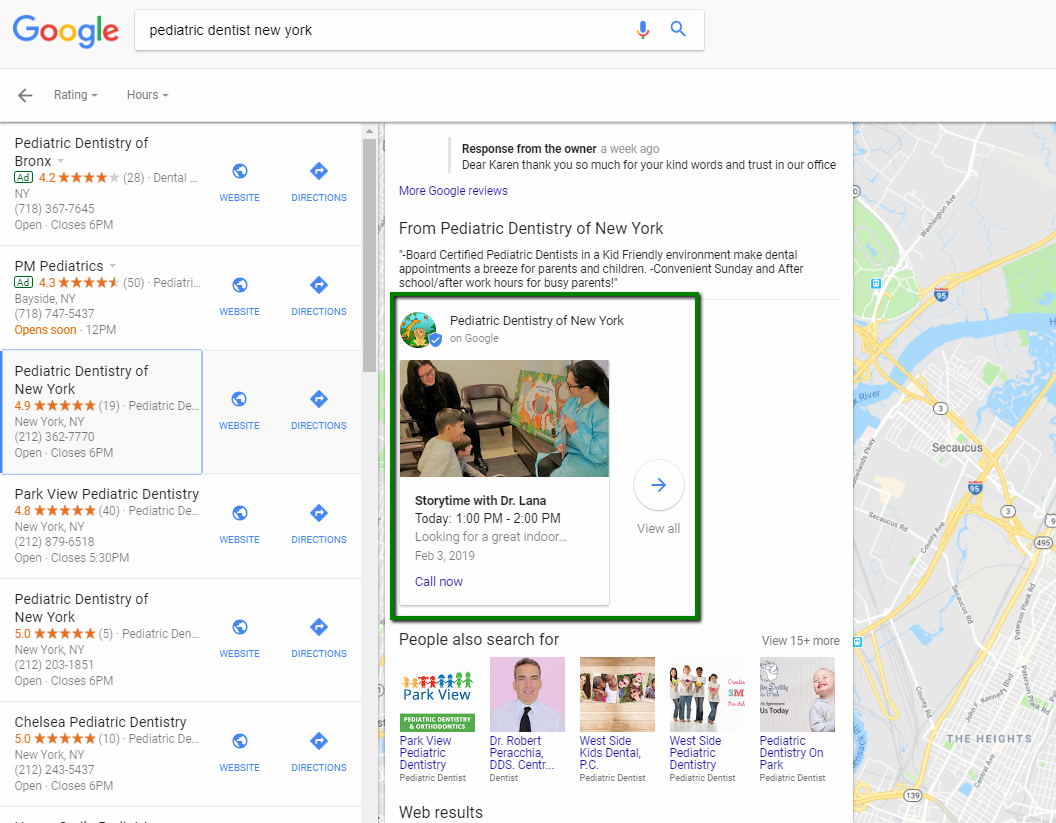This screenshot has width=1056, height=823.
Task: Click Call now on Storytime post
Action: [x=438, y=581]
